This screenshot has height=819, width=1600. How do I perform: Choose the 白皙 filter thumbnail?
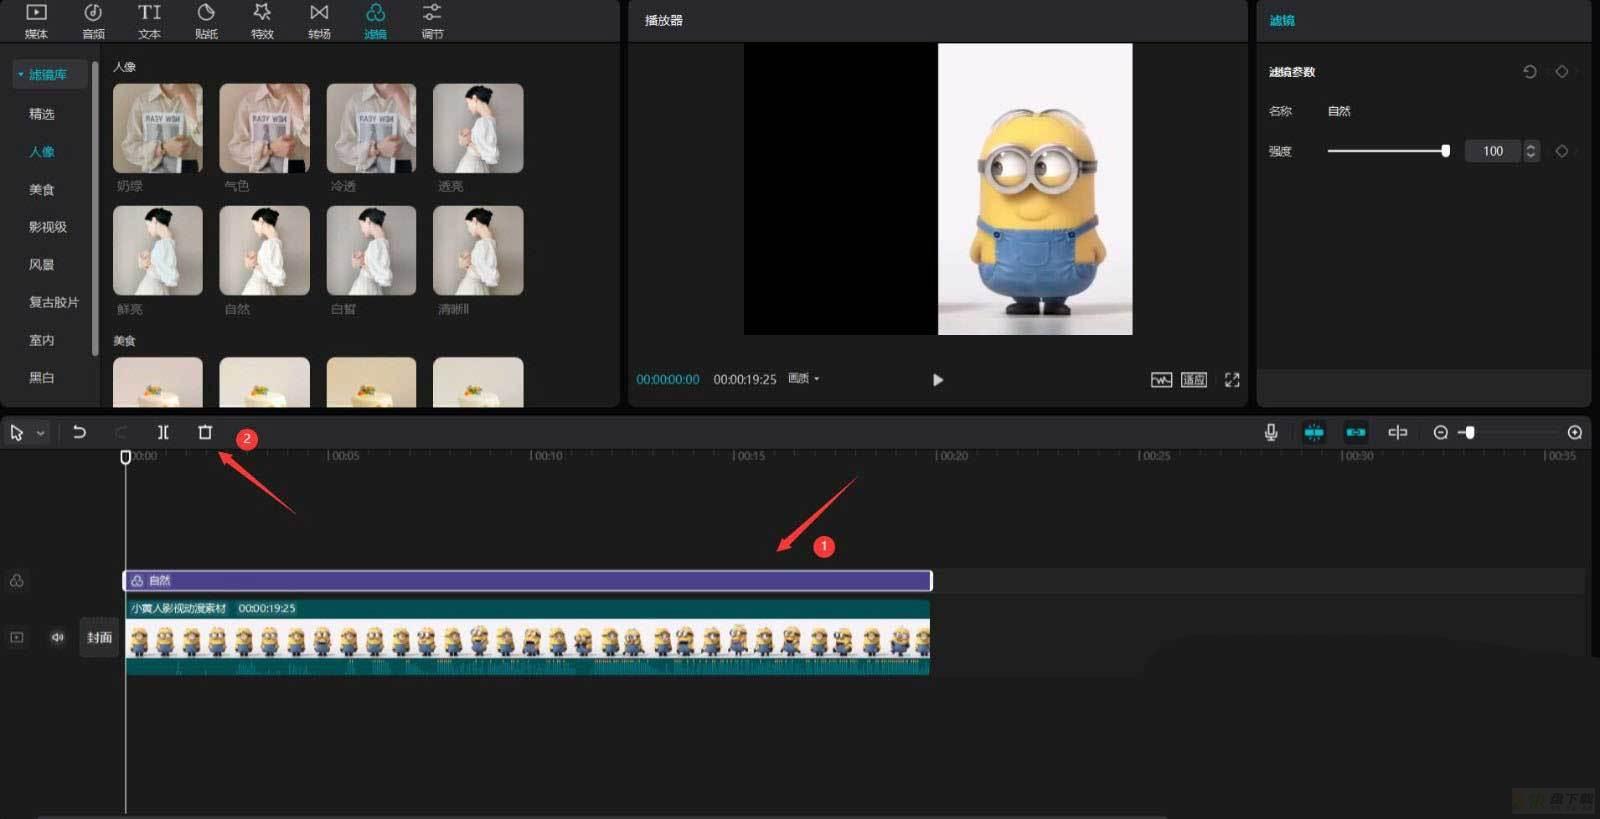point(371,251)
